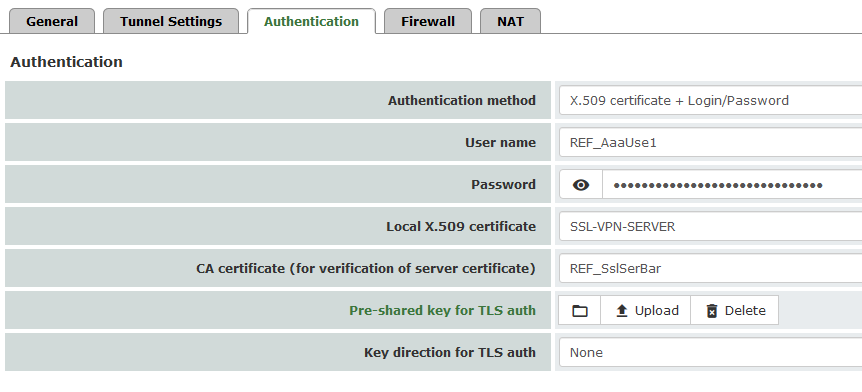Click the User name field containing REF_AaaUse1
The image size is (862, 392).
point(710,142)
